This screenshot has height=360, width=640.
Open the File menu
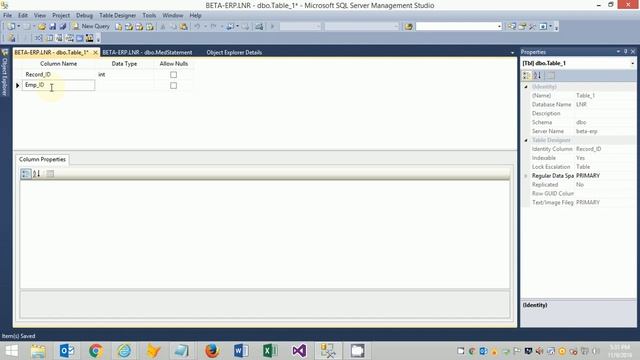(x=7, y=16)
